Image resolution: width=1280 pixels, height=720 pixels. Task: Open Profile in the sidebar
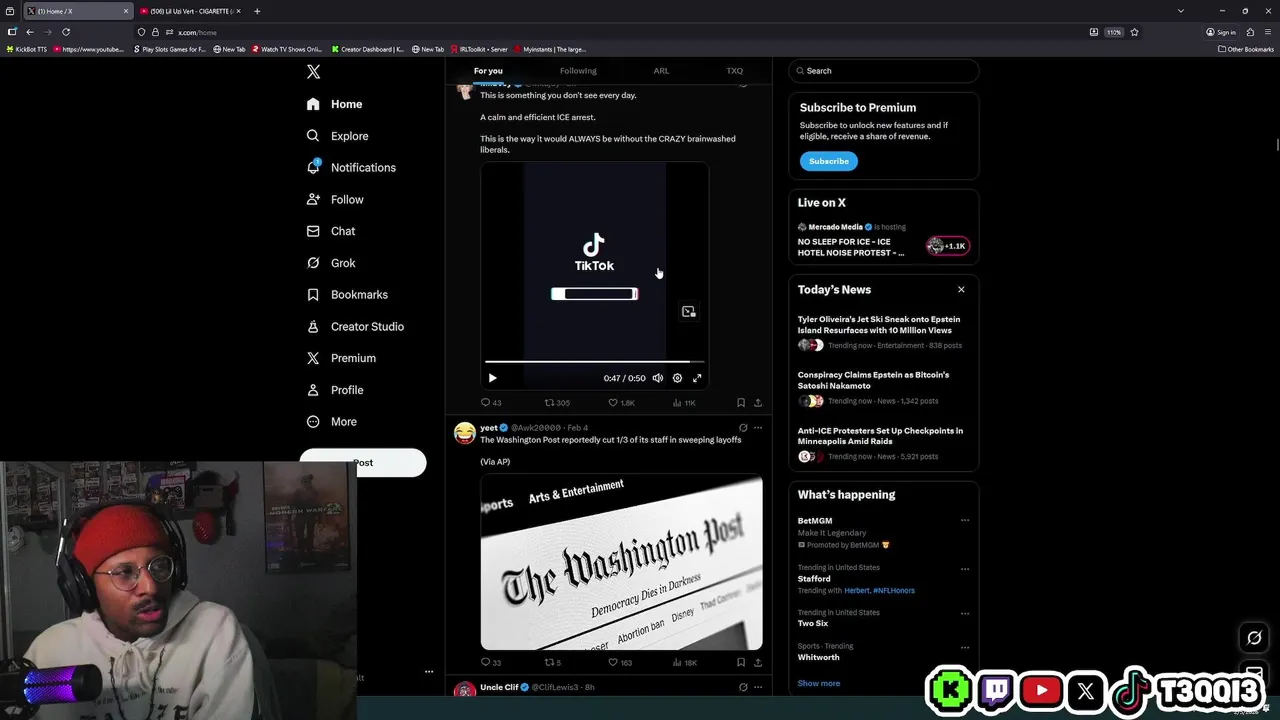(x=335, y=390)
